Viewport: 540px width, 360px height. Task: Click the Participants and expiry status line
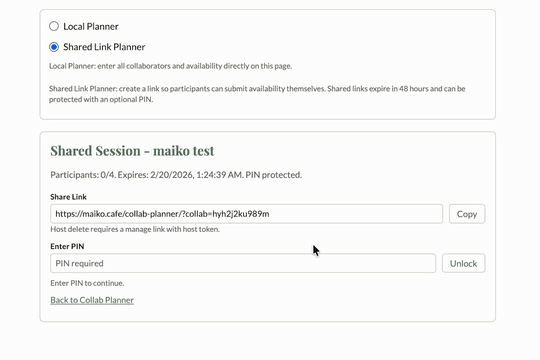pyautogui.click(x=176, y=175)
